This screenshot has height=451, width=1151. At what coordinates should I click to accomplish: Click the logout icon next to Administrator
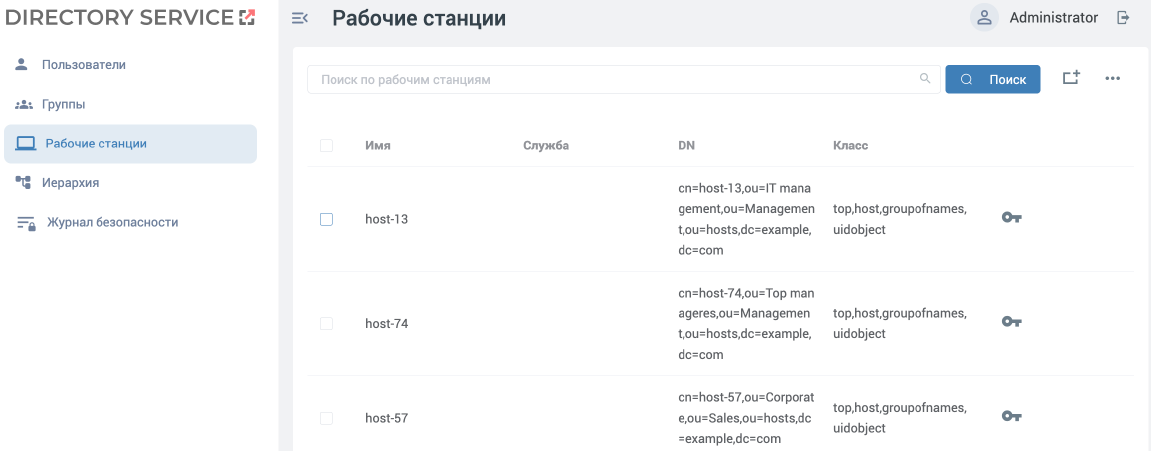point(1123,18)
